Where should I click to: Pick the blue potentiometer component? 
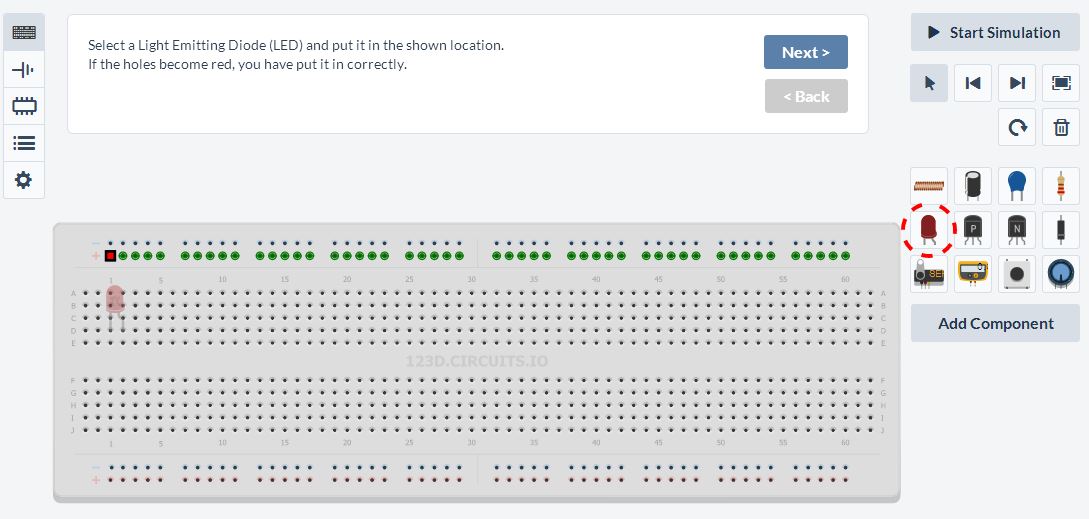click(1060, 274)
